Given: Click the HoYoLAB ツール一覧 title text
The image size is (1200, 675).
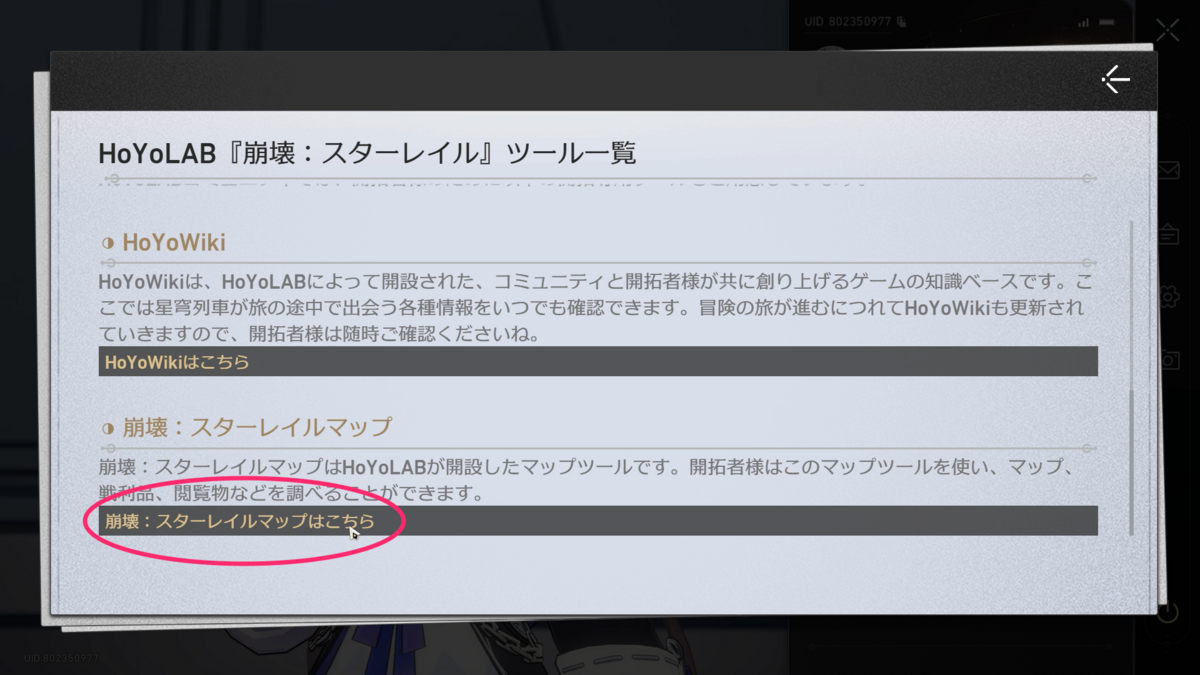Looking at the screenshot, I should click(367, 153).
